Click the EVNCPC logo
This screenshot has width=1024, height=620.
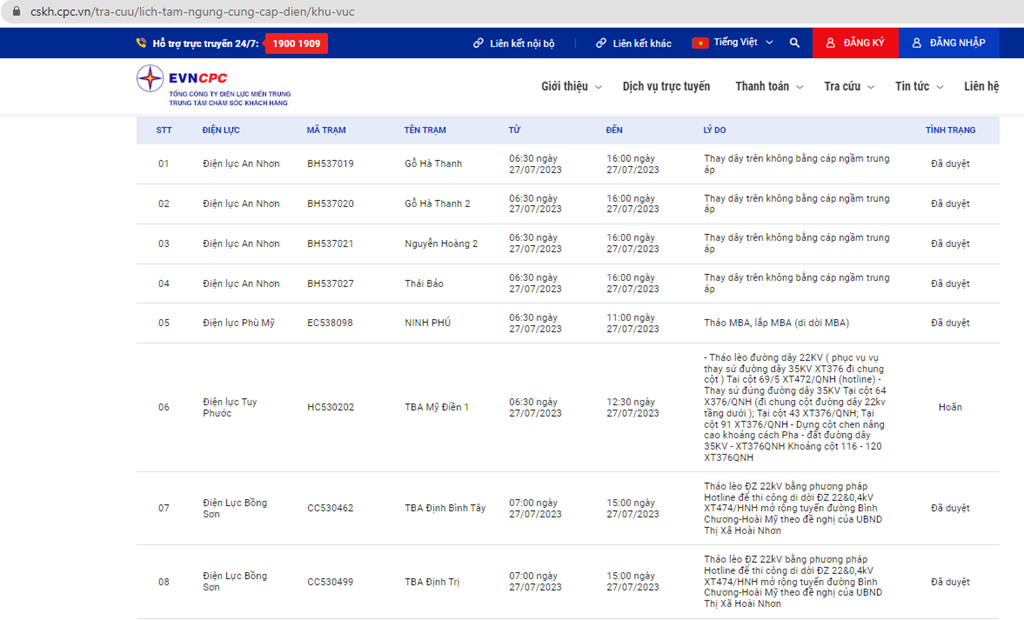pyautogui.click(x=214, y=86)
